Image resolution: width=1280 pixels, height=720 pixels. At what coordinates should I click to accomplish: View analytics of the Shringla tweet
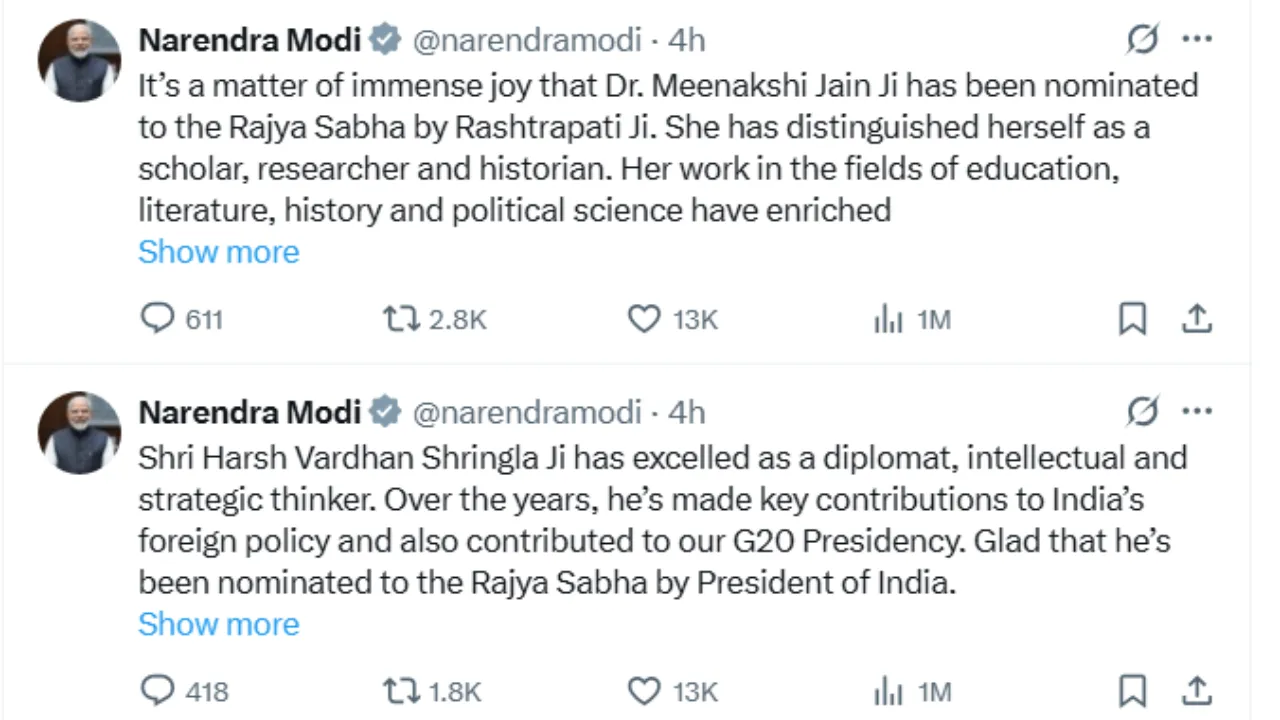[x=888, y=692]
